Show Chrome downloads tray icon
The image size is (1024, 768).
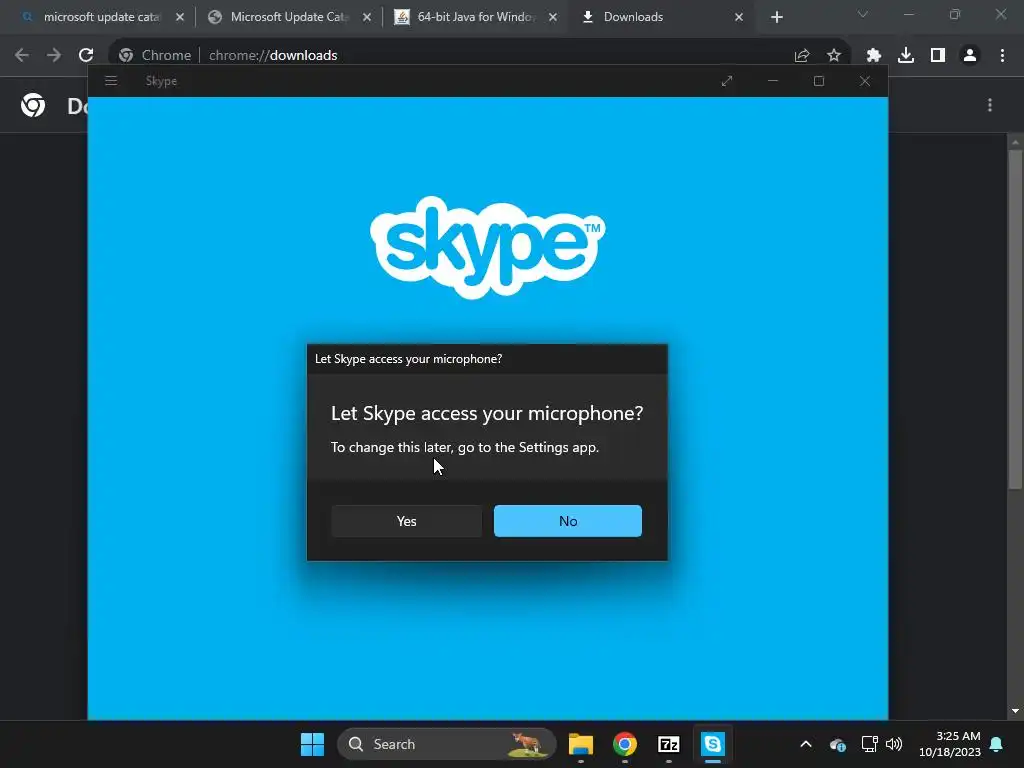[906, 56]
